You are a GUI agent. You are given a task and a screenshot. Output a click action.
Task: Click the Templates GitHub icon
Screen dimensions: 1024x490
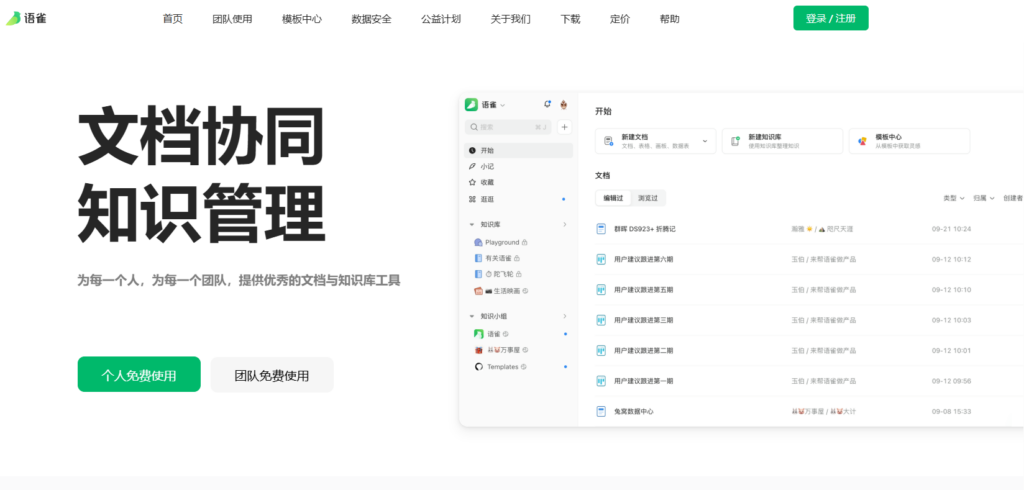pyautogui.click(x=478, y=367)
